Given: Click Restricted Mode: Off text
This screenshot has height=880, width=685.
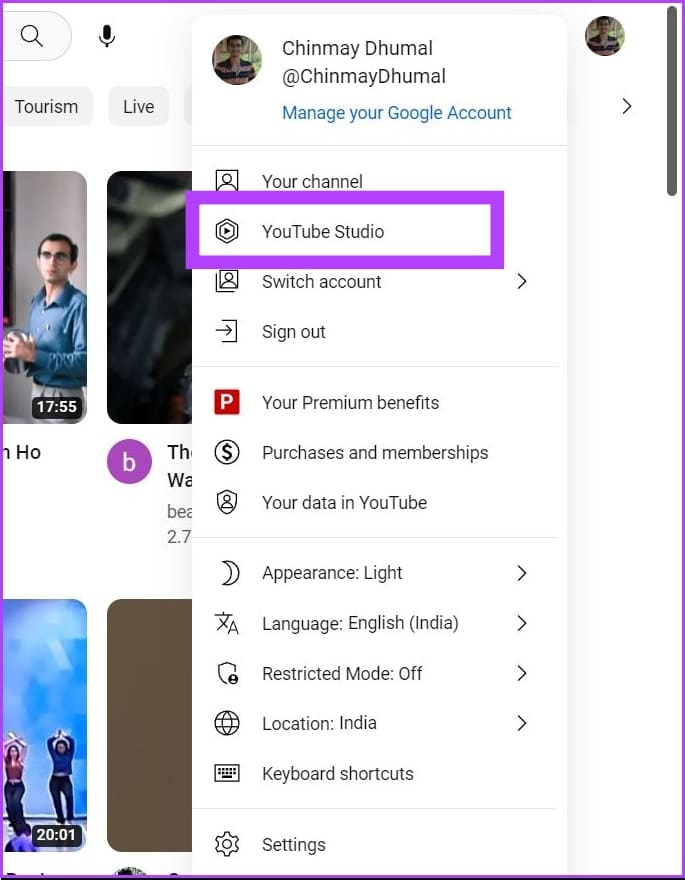Looking at the screenshot, I should click(342, 673).
